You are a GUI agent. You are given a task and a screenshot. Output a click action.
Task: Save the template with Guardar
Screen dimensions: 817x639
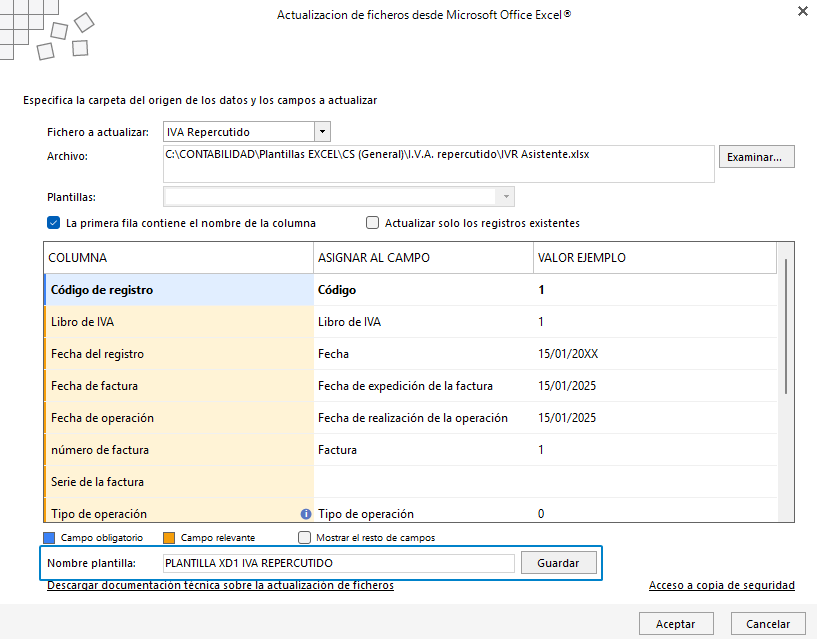[x=559, y=563]
